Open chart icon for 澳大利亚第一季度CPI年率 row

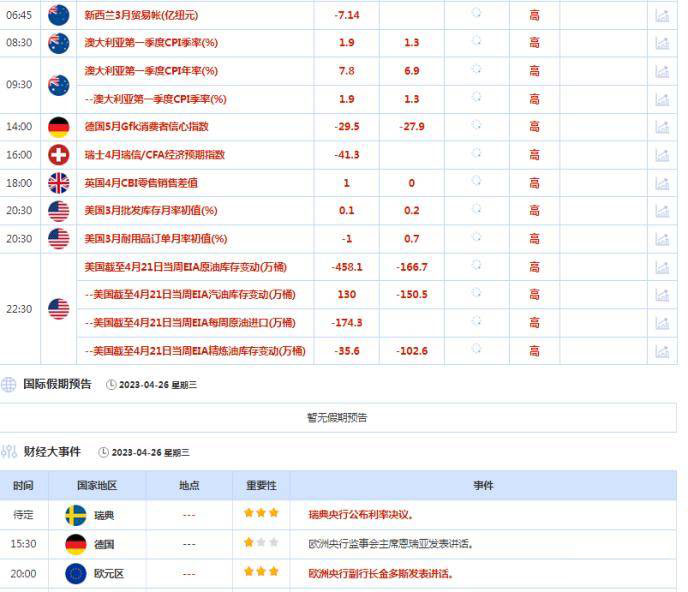662,71
